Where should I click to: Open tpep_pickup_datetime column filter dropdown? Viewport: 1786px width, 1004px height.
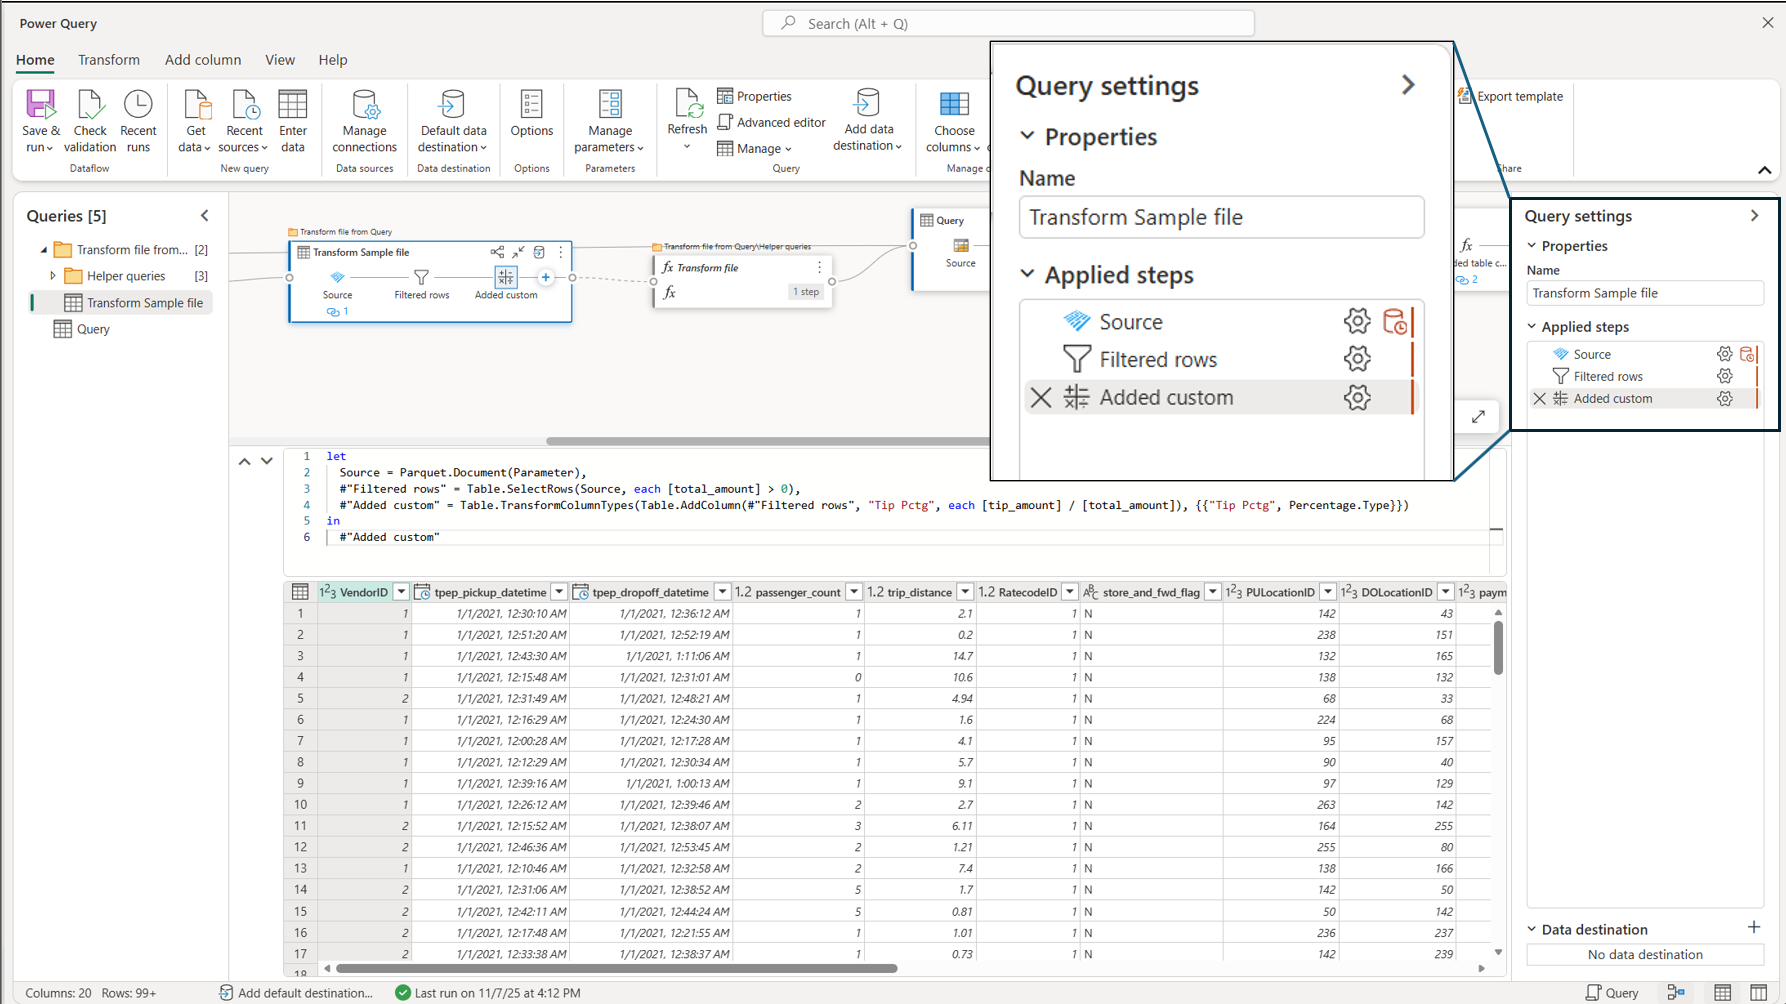point(559,592)
